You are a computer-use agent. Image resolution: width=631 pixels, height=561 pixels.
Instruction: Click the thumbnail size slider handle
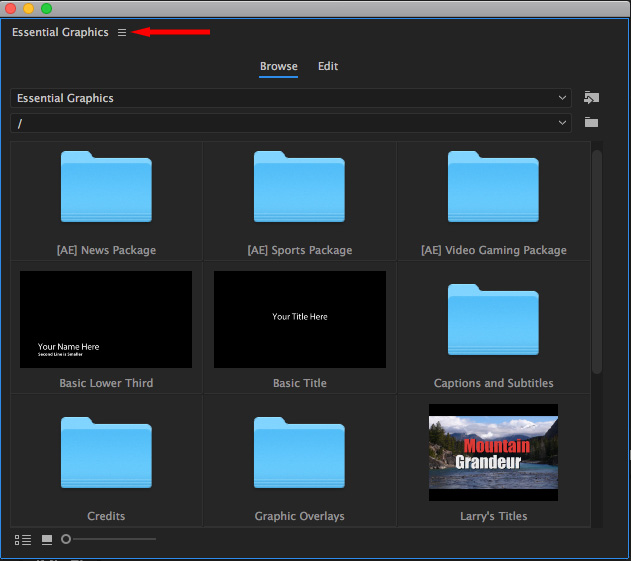coord(66,539)
